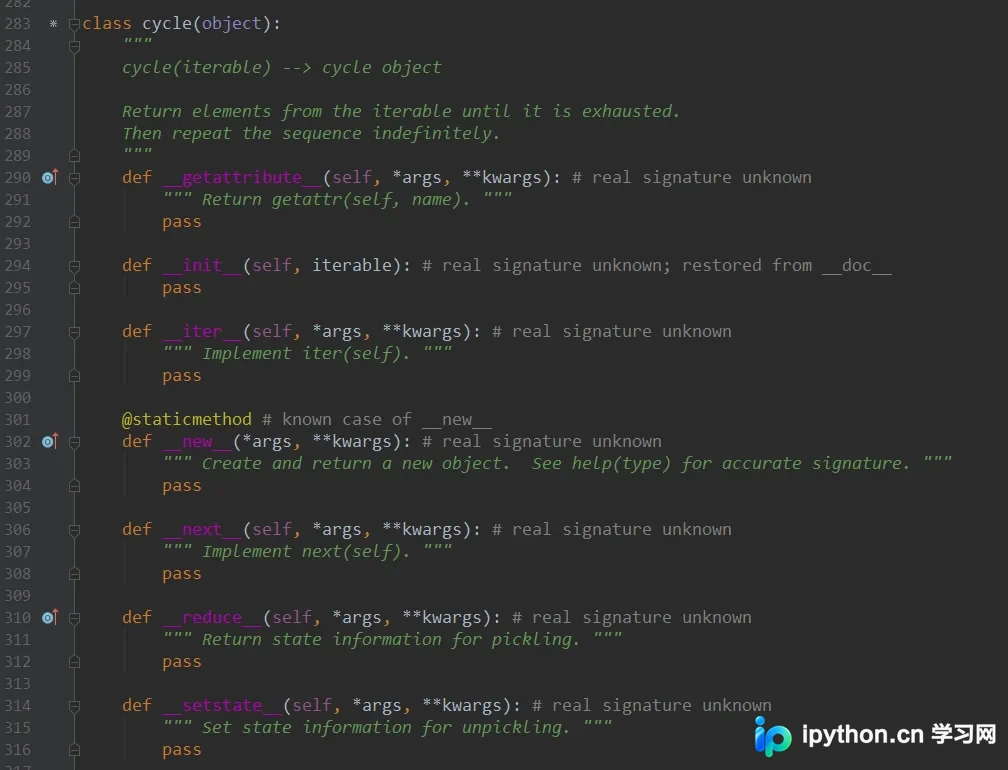Click line number 314 in the gutter
Screen dimensions: 1008x770
click(17, 706)
